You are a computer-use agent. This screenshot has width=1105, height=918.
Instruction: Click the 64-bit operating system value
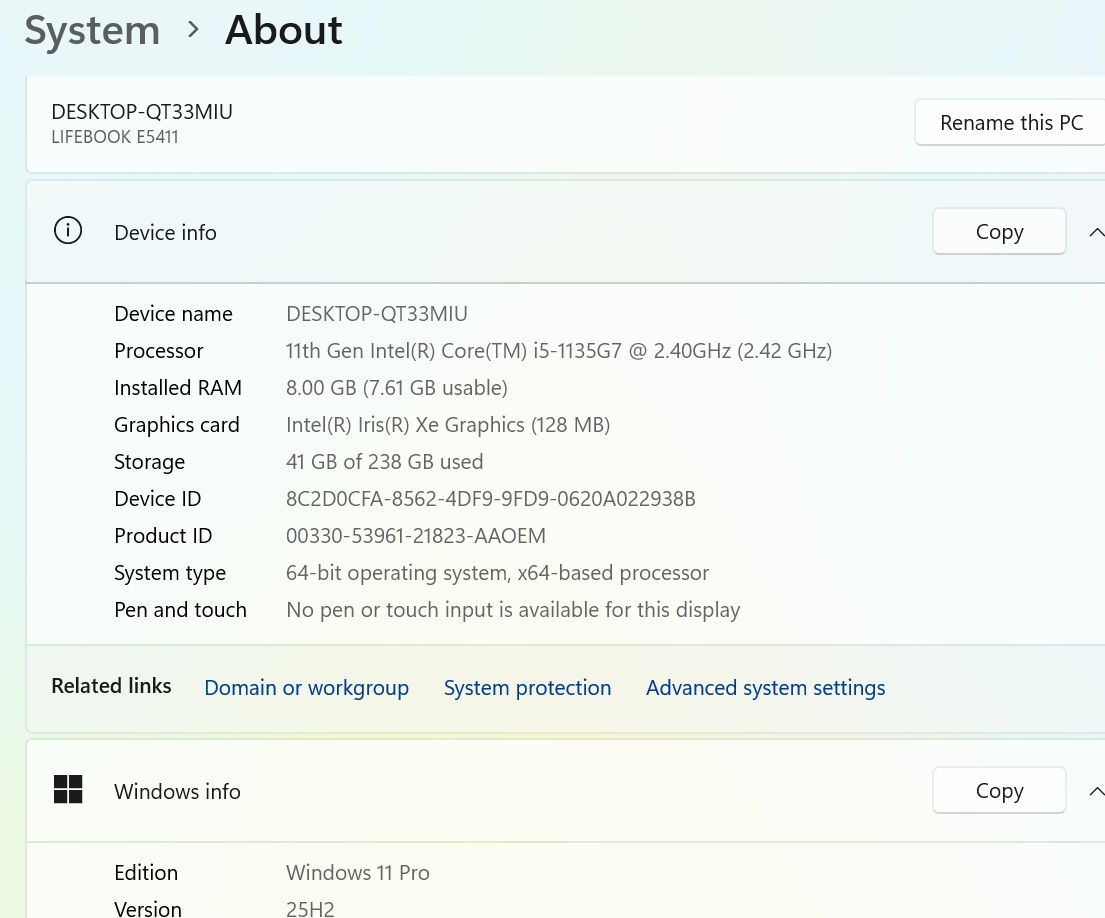[x=498, y=573]
